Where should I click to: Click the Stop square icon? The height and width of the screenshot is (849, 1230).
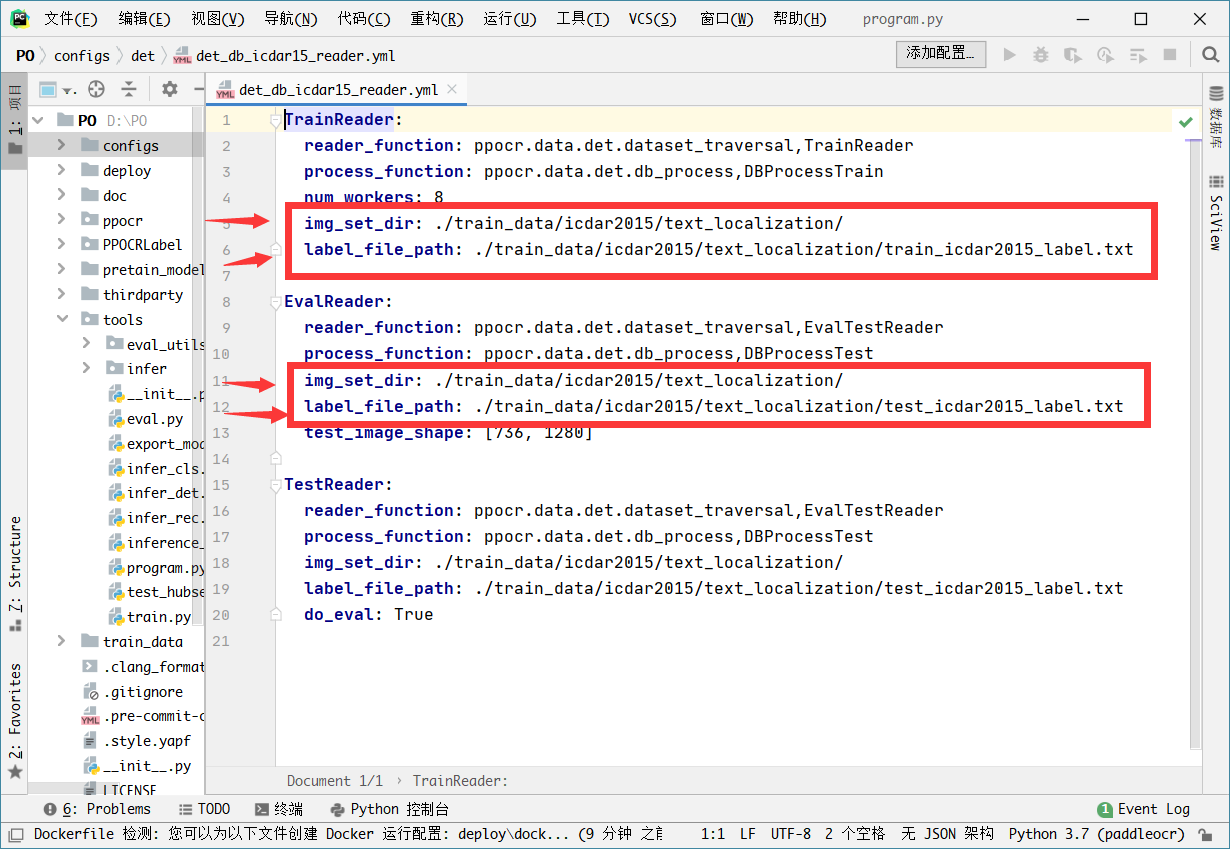coord(1169,55)
